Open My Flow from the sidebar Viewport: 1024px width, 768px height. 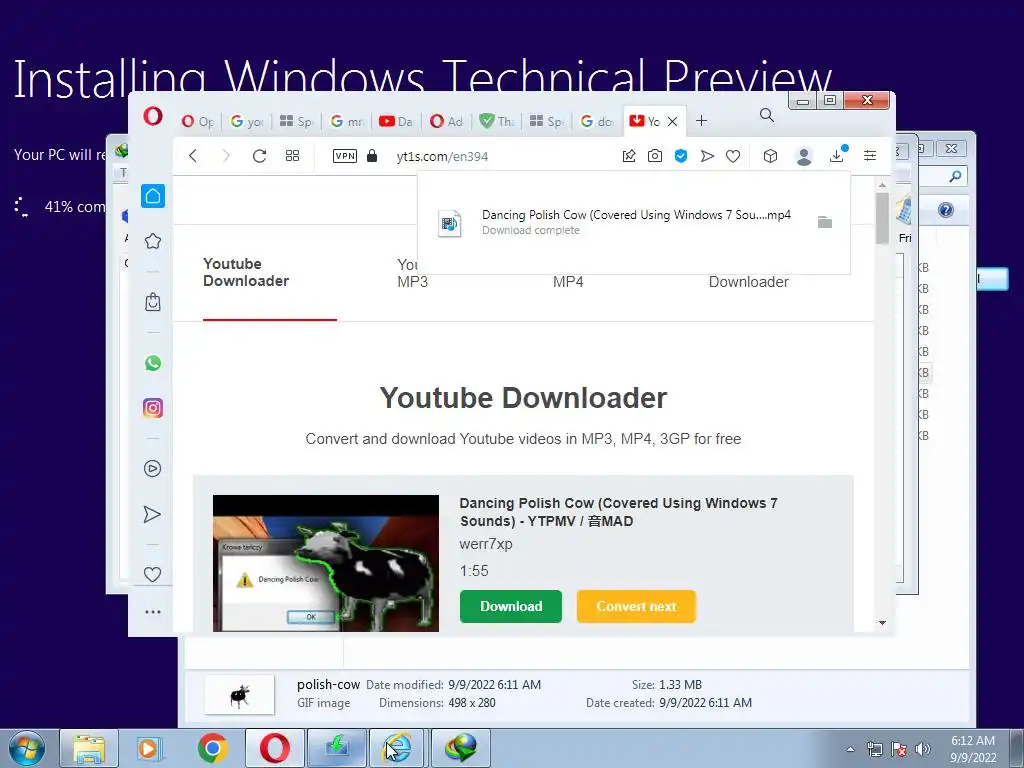(x=152, y=514)
